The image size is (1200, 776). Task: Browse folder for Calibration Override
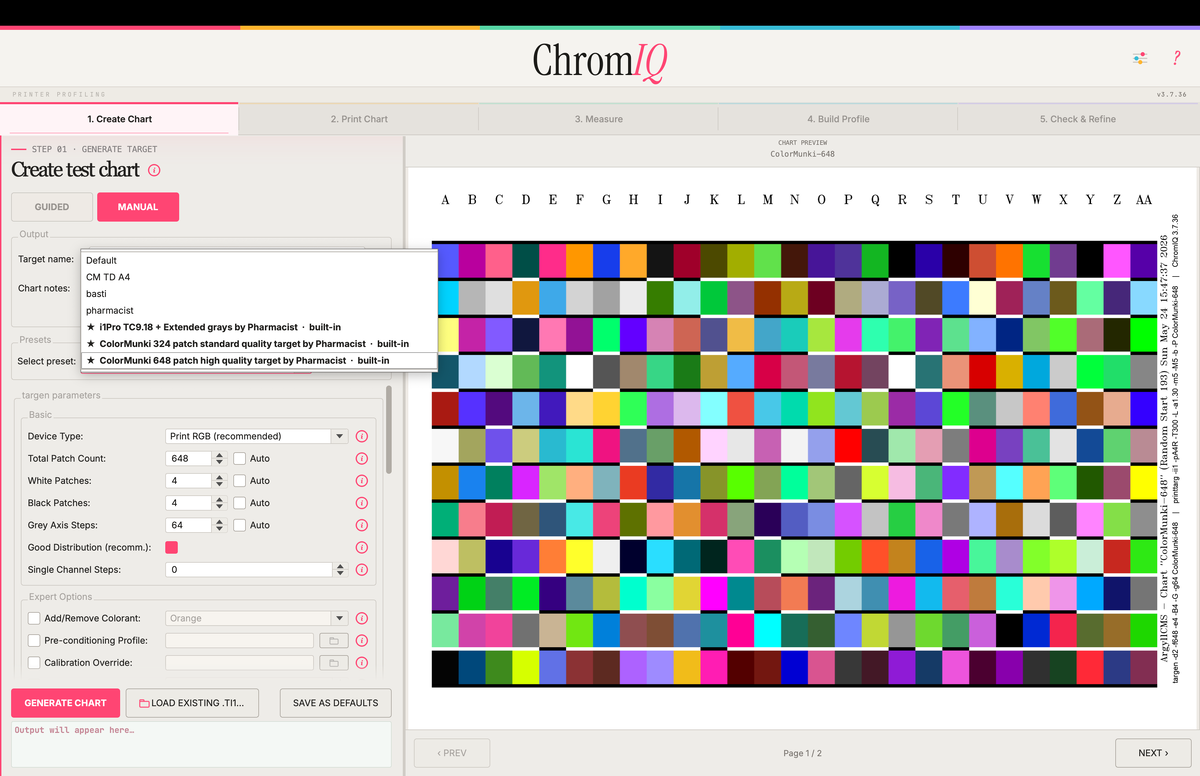[333, 662]
